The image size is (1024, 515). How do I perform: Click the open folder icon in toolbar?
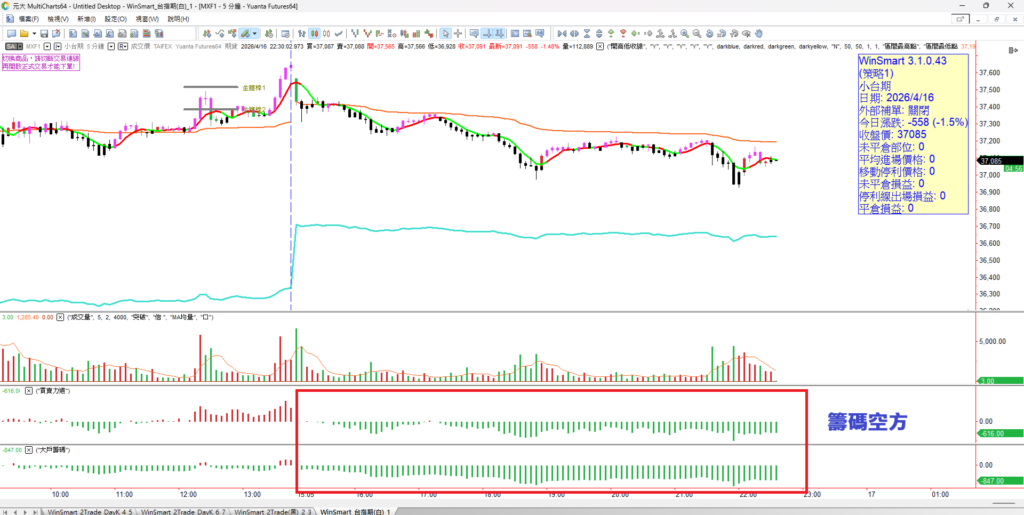[22, 32]
